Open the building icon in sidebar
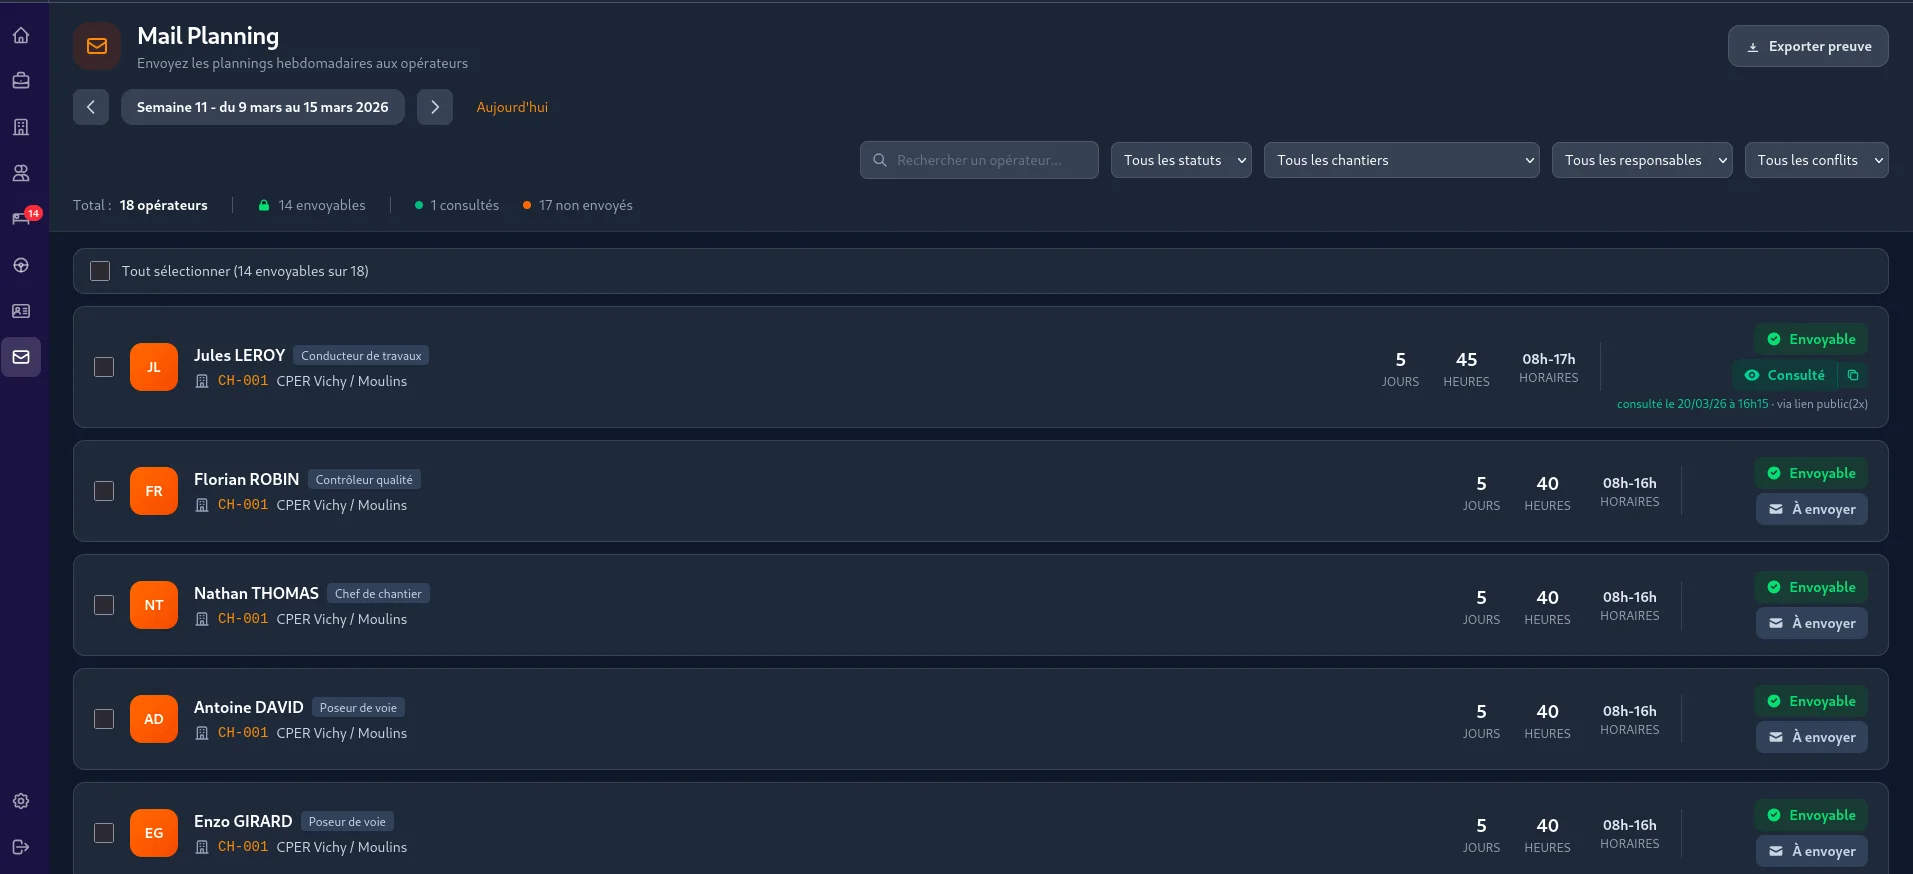 pyautogui.click(x=21, y=127)
